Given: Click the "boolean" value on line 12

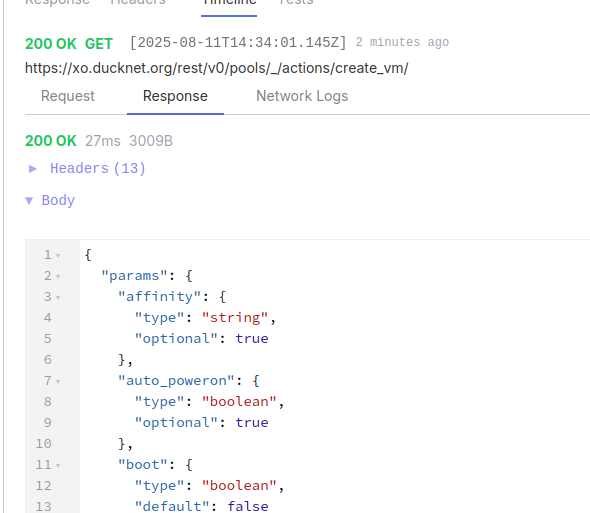Looking at the screenshot, I should pyautogui.click(x=239, y=486).
